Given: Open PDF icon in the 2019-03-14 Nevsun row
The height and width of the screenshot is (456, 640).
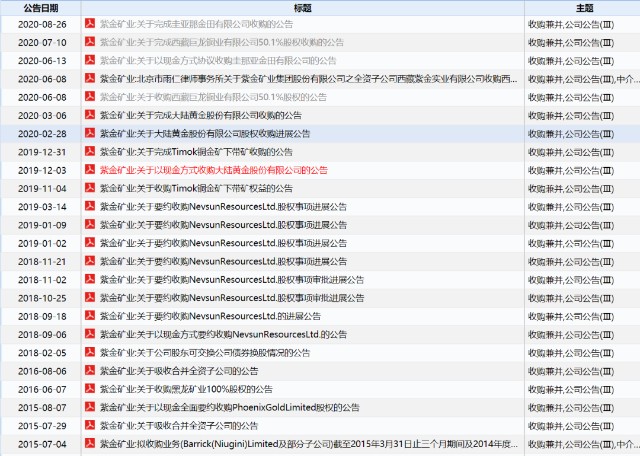Looking at the screenshot, I should coord(90,206).
